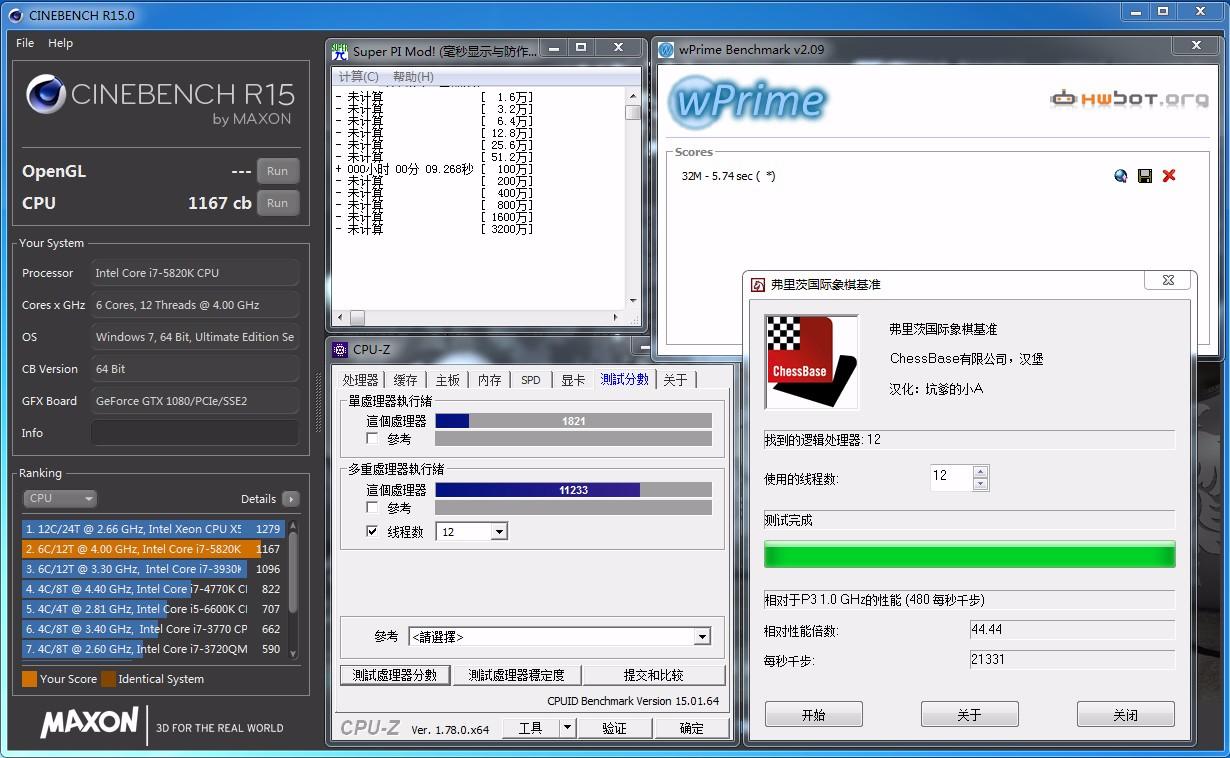Open the 參考 <請選擇> reference dropdown
Viewport: 1230px width, 758px height.
(x=702, y=637)
